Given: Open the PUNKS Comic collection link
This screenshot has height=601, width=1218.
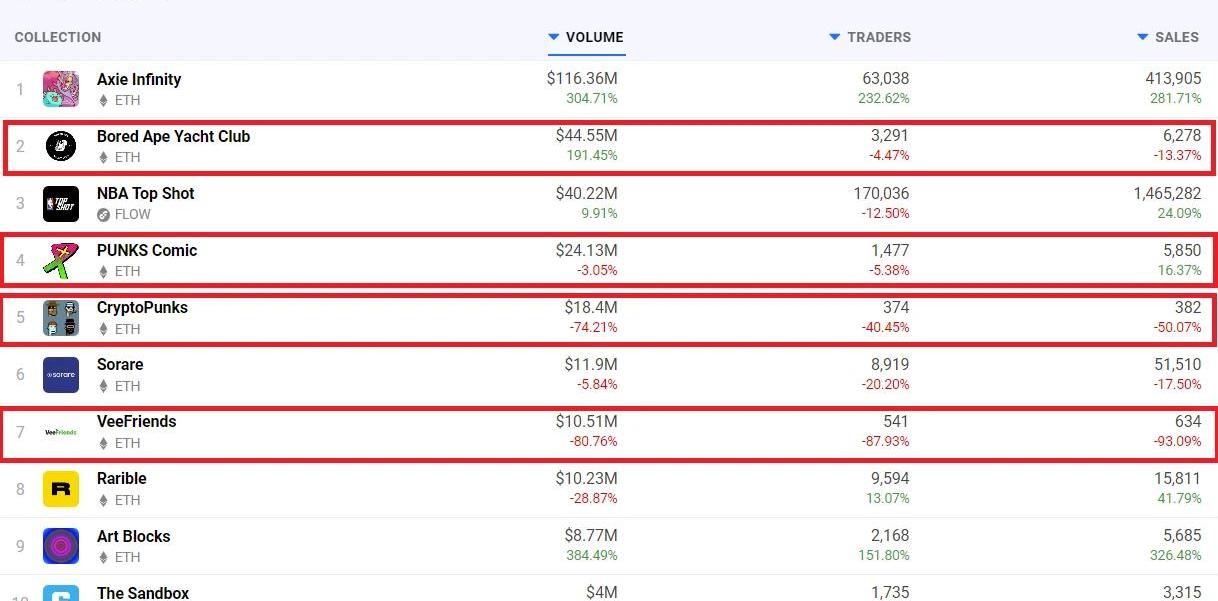Looking at the screenshot, I should (x=147, y=250).
